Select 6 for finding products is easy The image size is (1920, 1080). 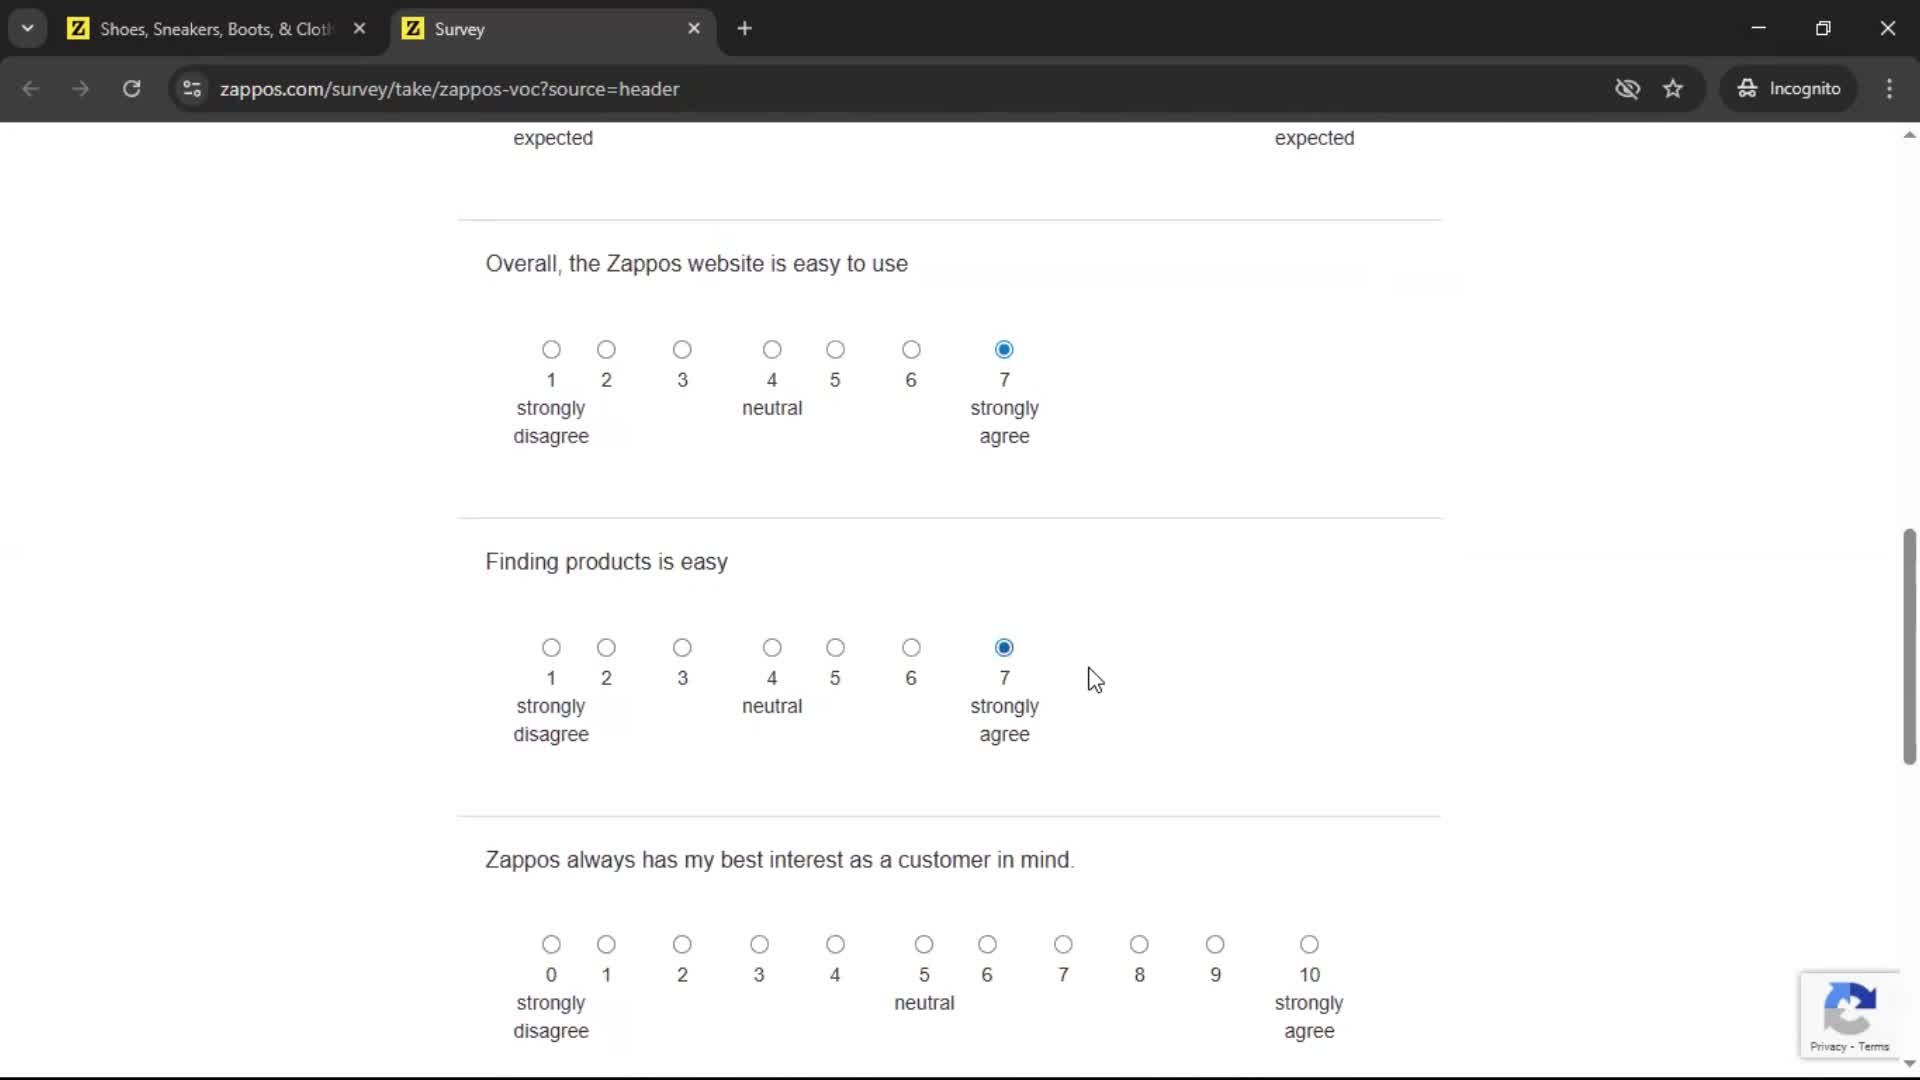911,648
